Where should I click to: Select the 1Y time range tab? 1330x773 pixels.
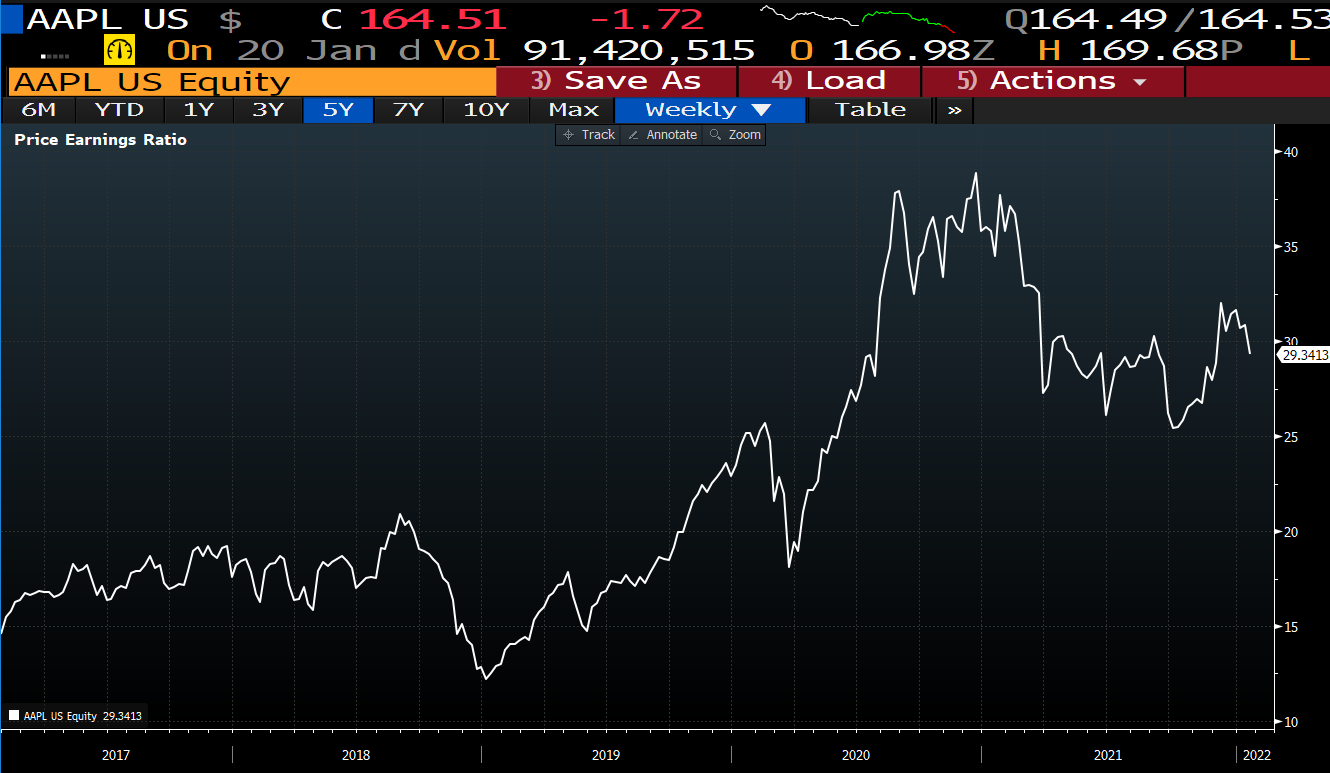(198, 110)
